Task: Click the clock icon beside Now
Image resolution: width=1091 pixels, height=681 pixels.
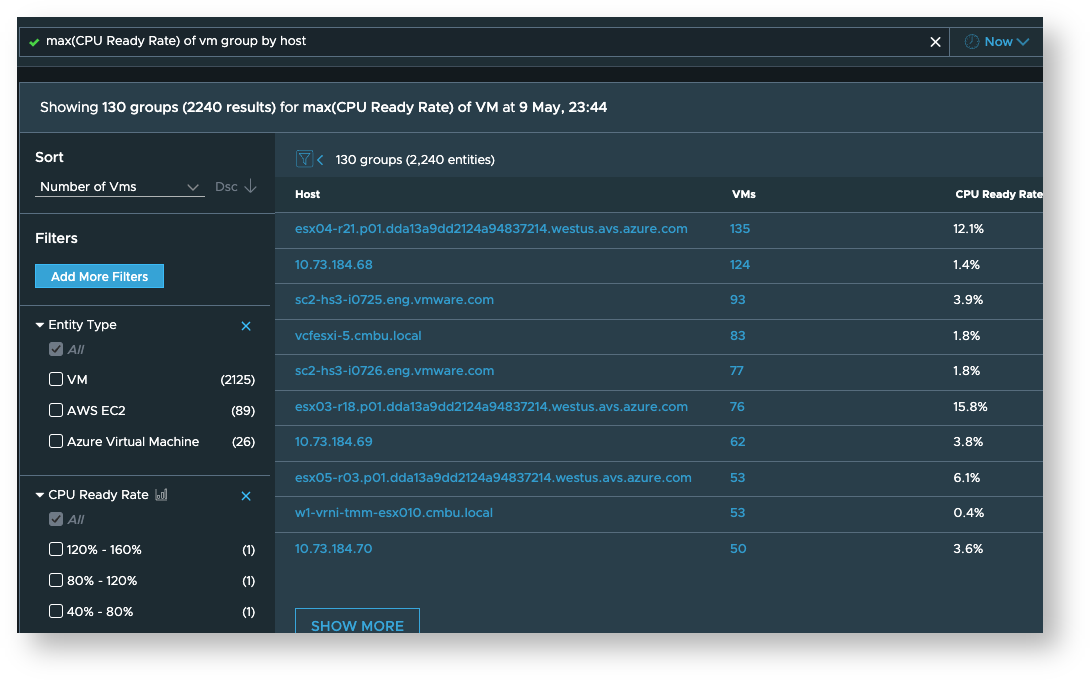Action: point(971,42)
